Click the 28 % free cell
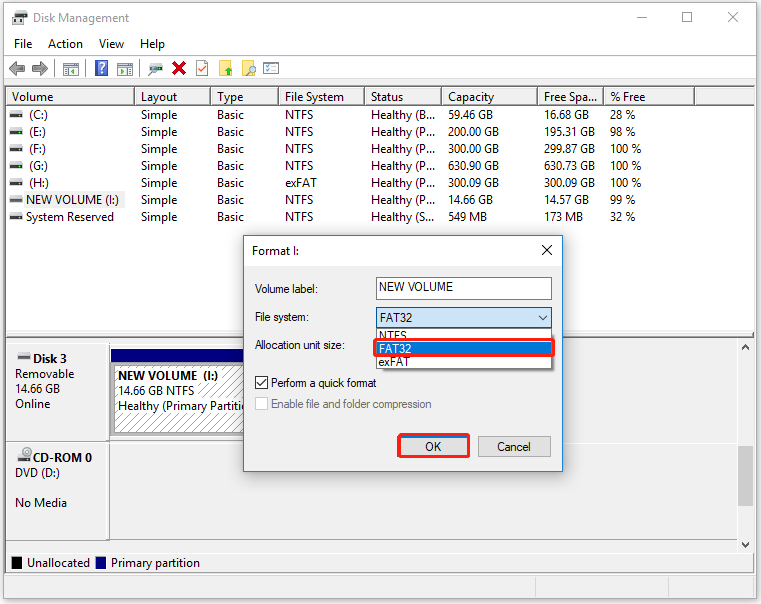761x604 pixels. click(622, 115)
